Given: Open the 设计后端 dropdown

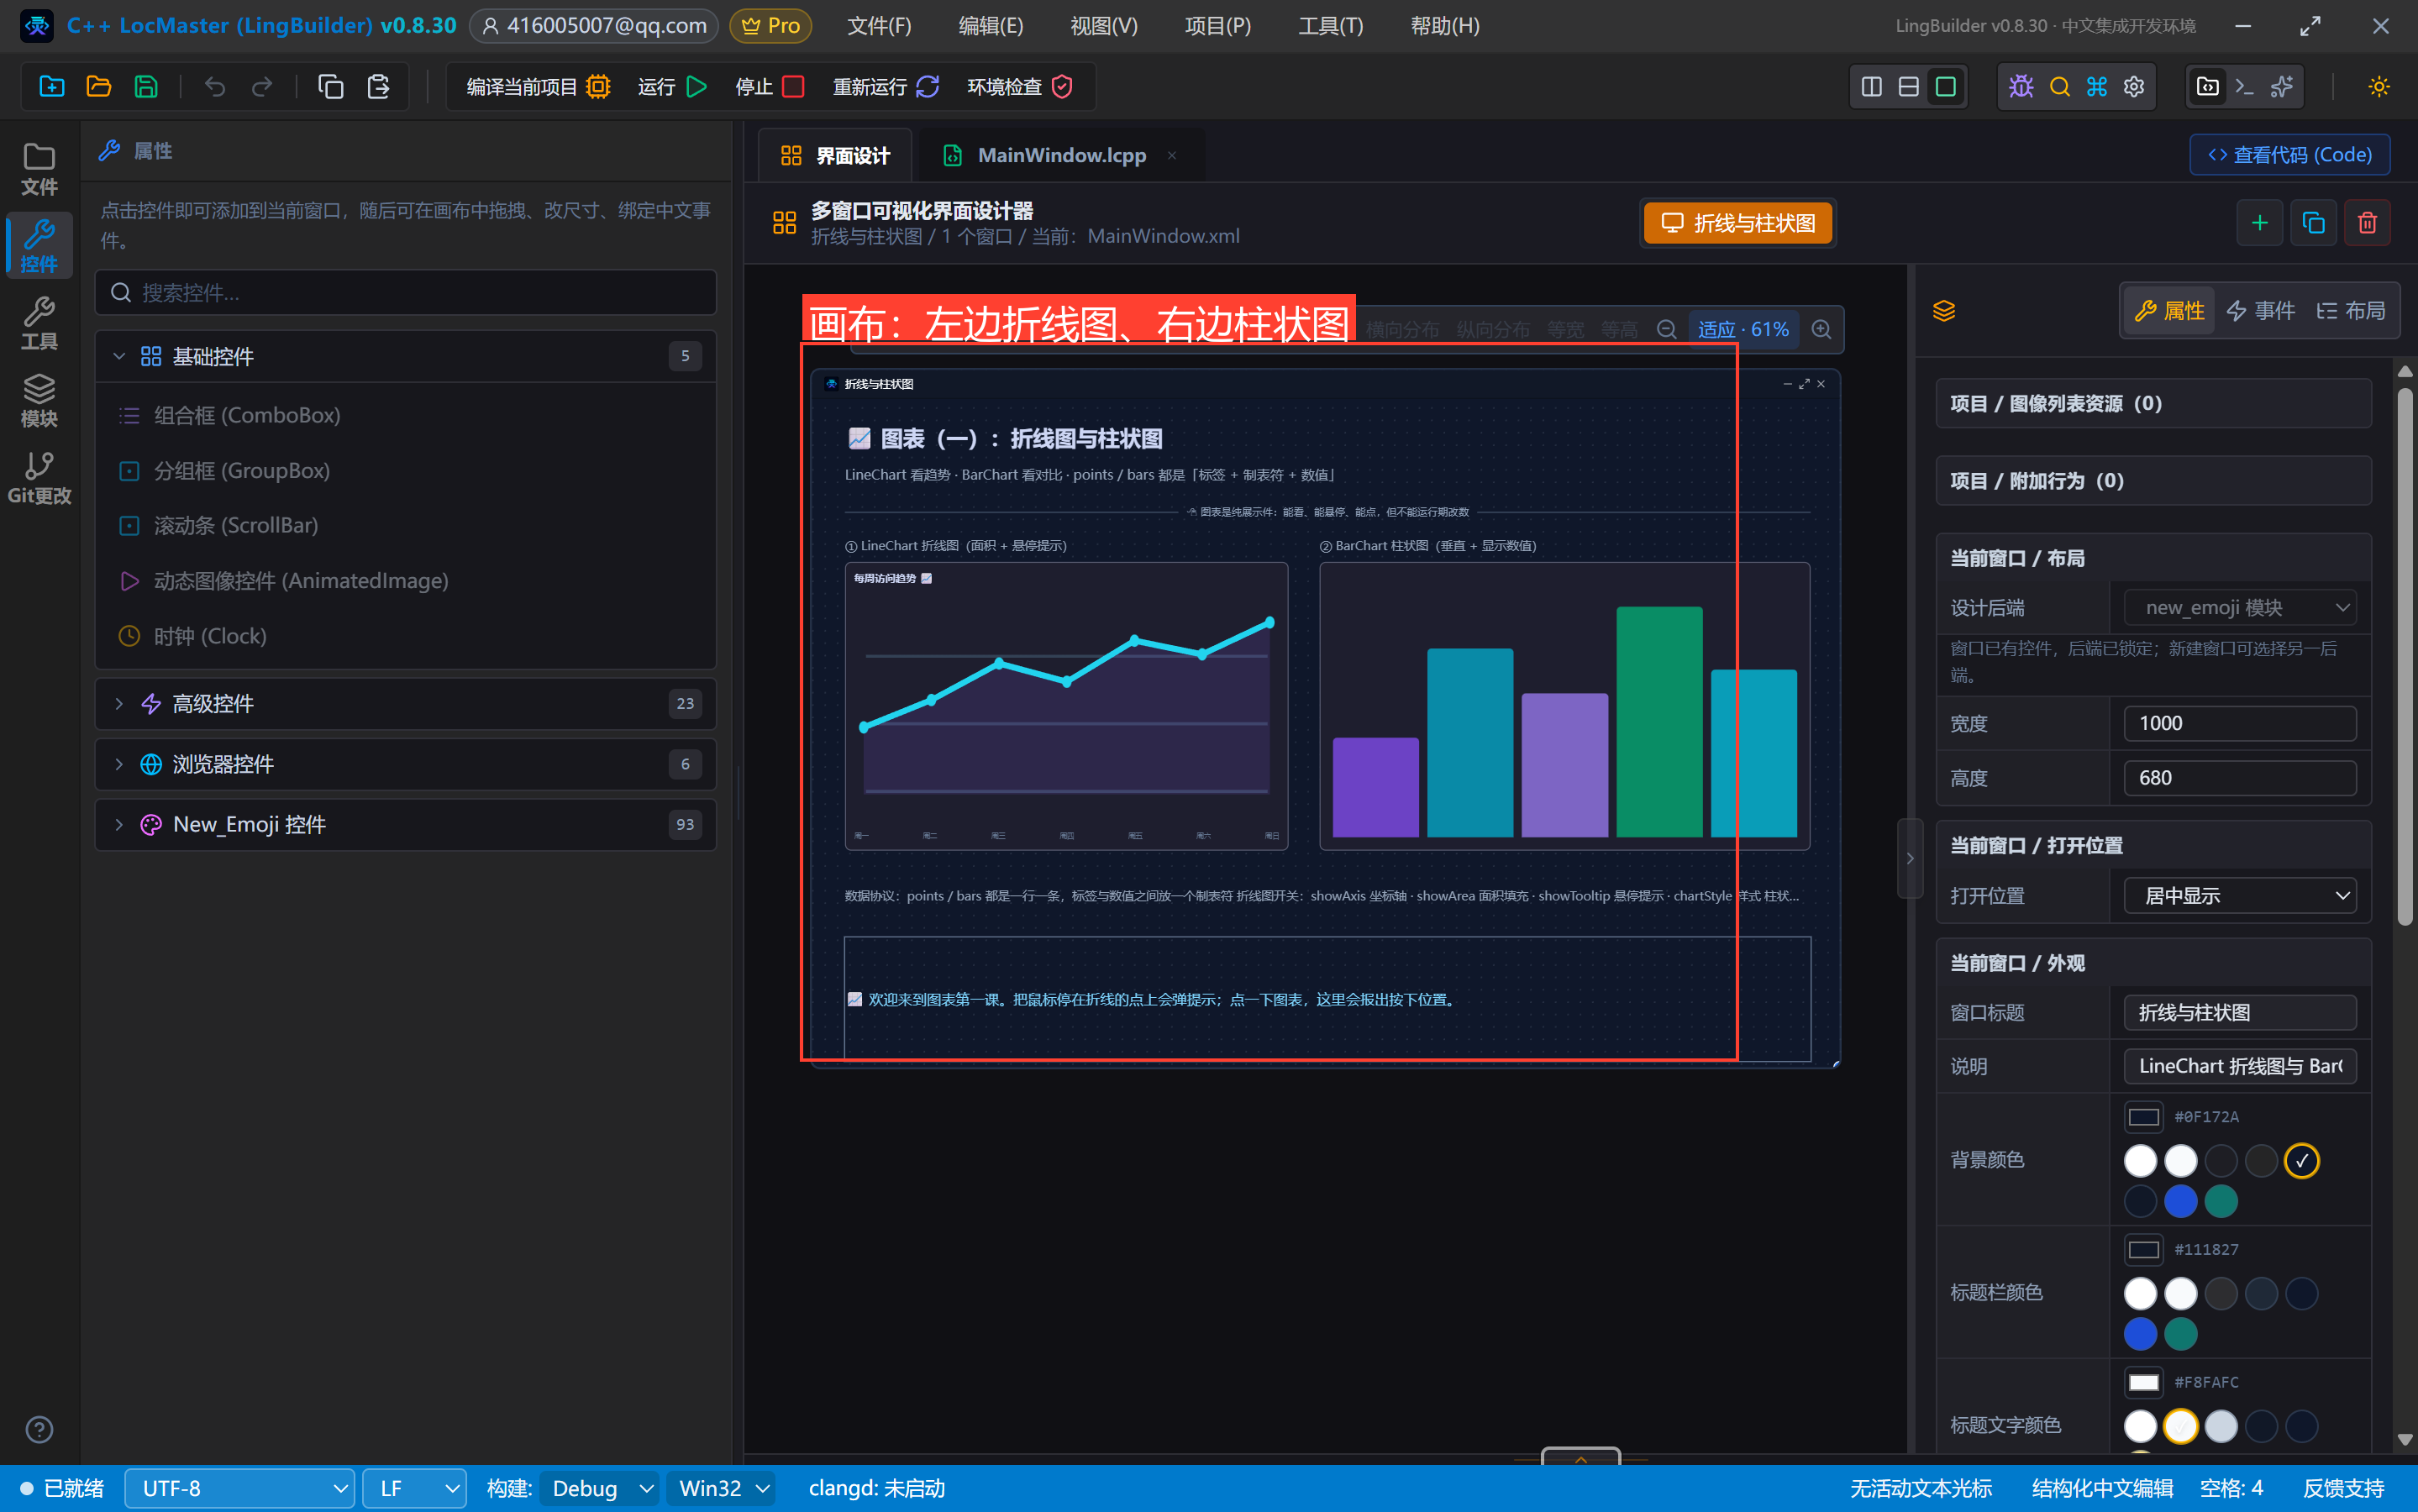Looking at the screenshot, I should pos(2239,608).
